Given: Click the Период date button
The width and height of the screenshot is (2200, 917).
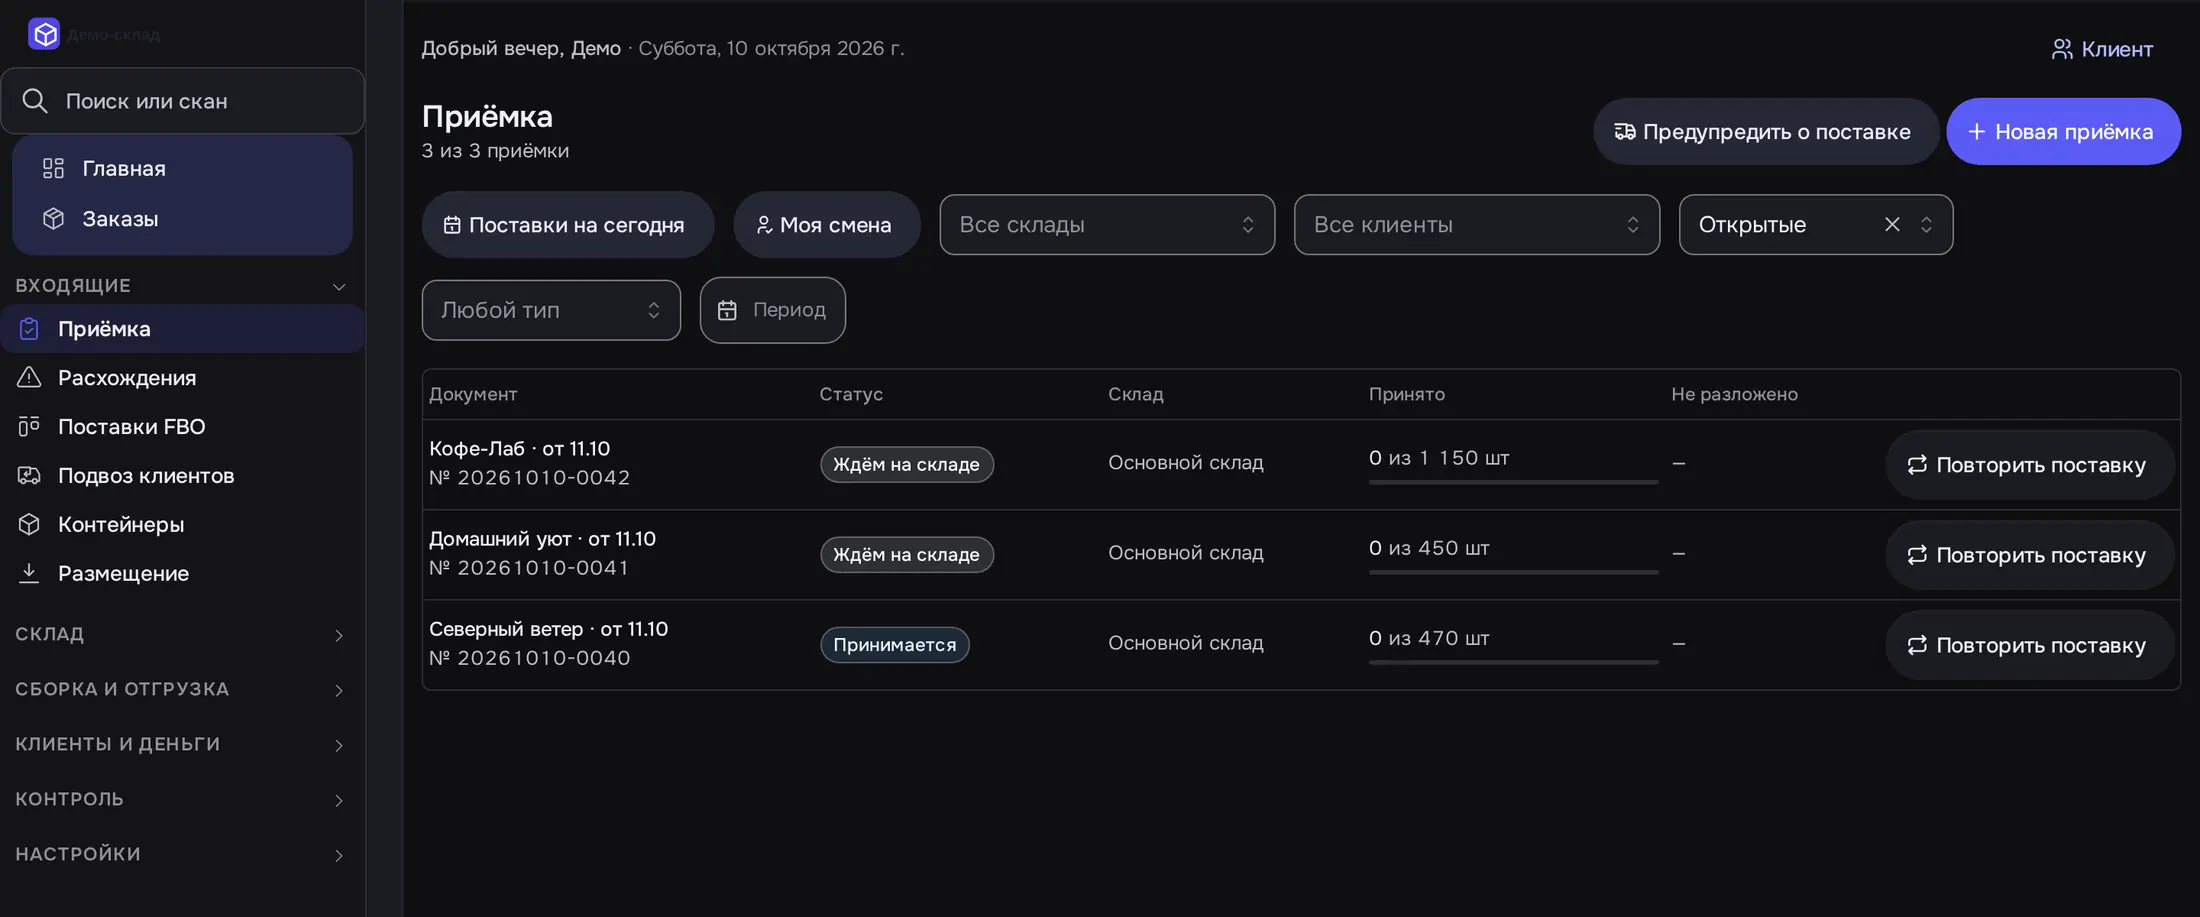Looking at the screenshot, I should pyautogui.click(x=773, y=310).
